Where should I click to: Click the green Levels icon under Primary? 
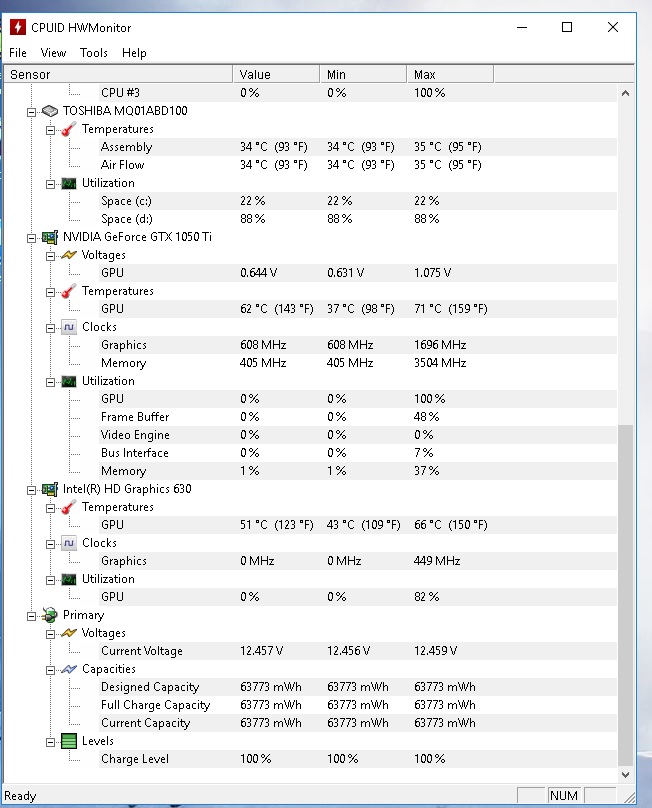click(x=68, y=741)
